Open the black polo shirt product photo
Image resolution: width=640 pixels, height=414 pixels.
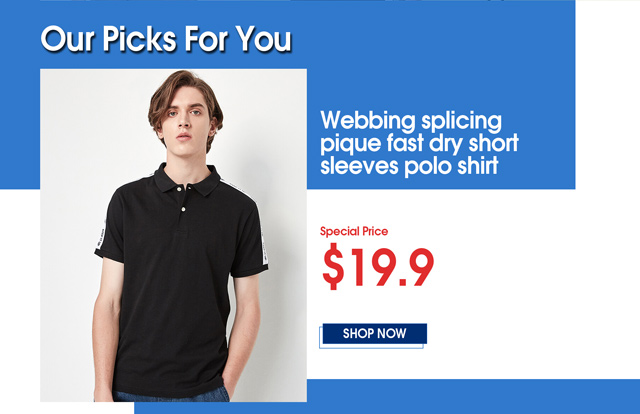(x=173, y=235)
